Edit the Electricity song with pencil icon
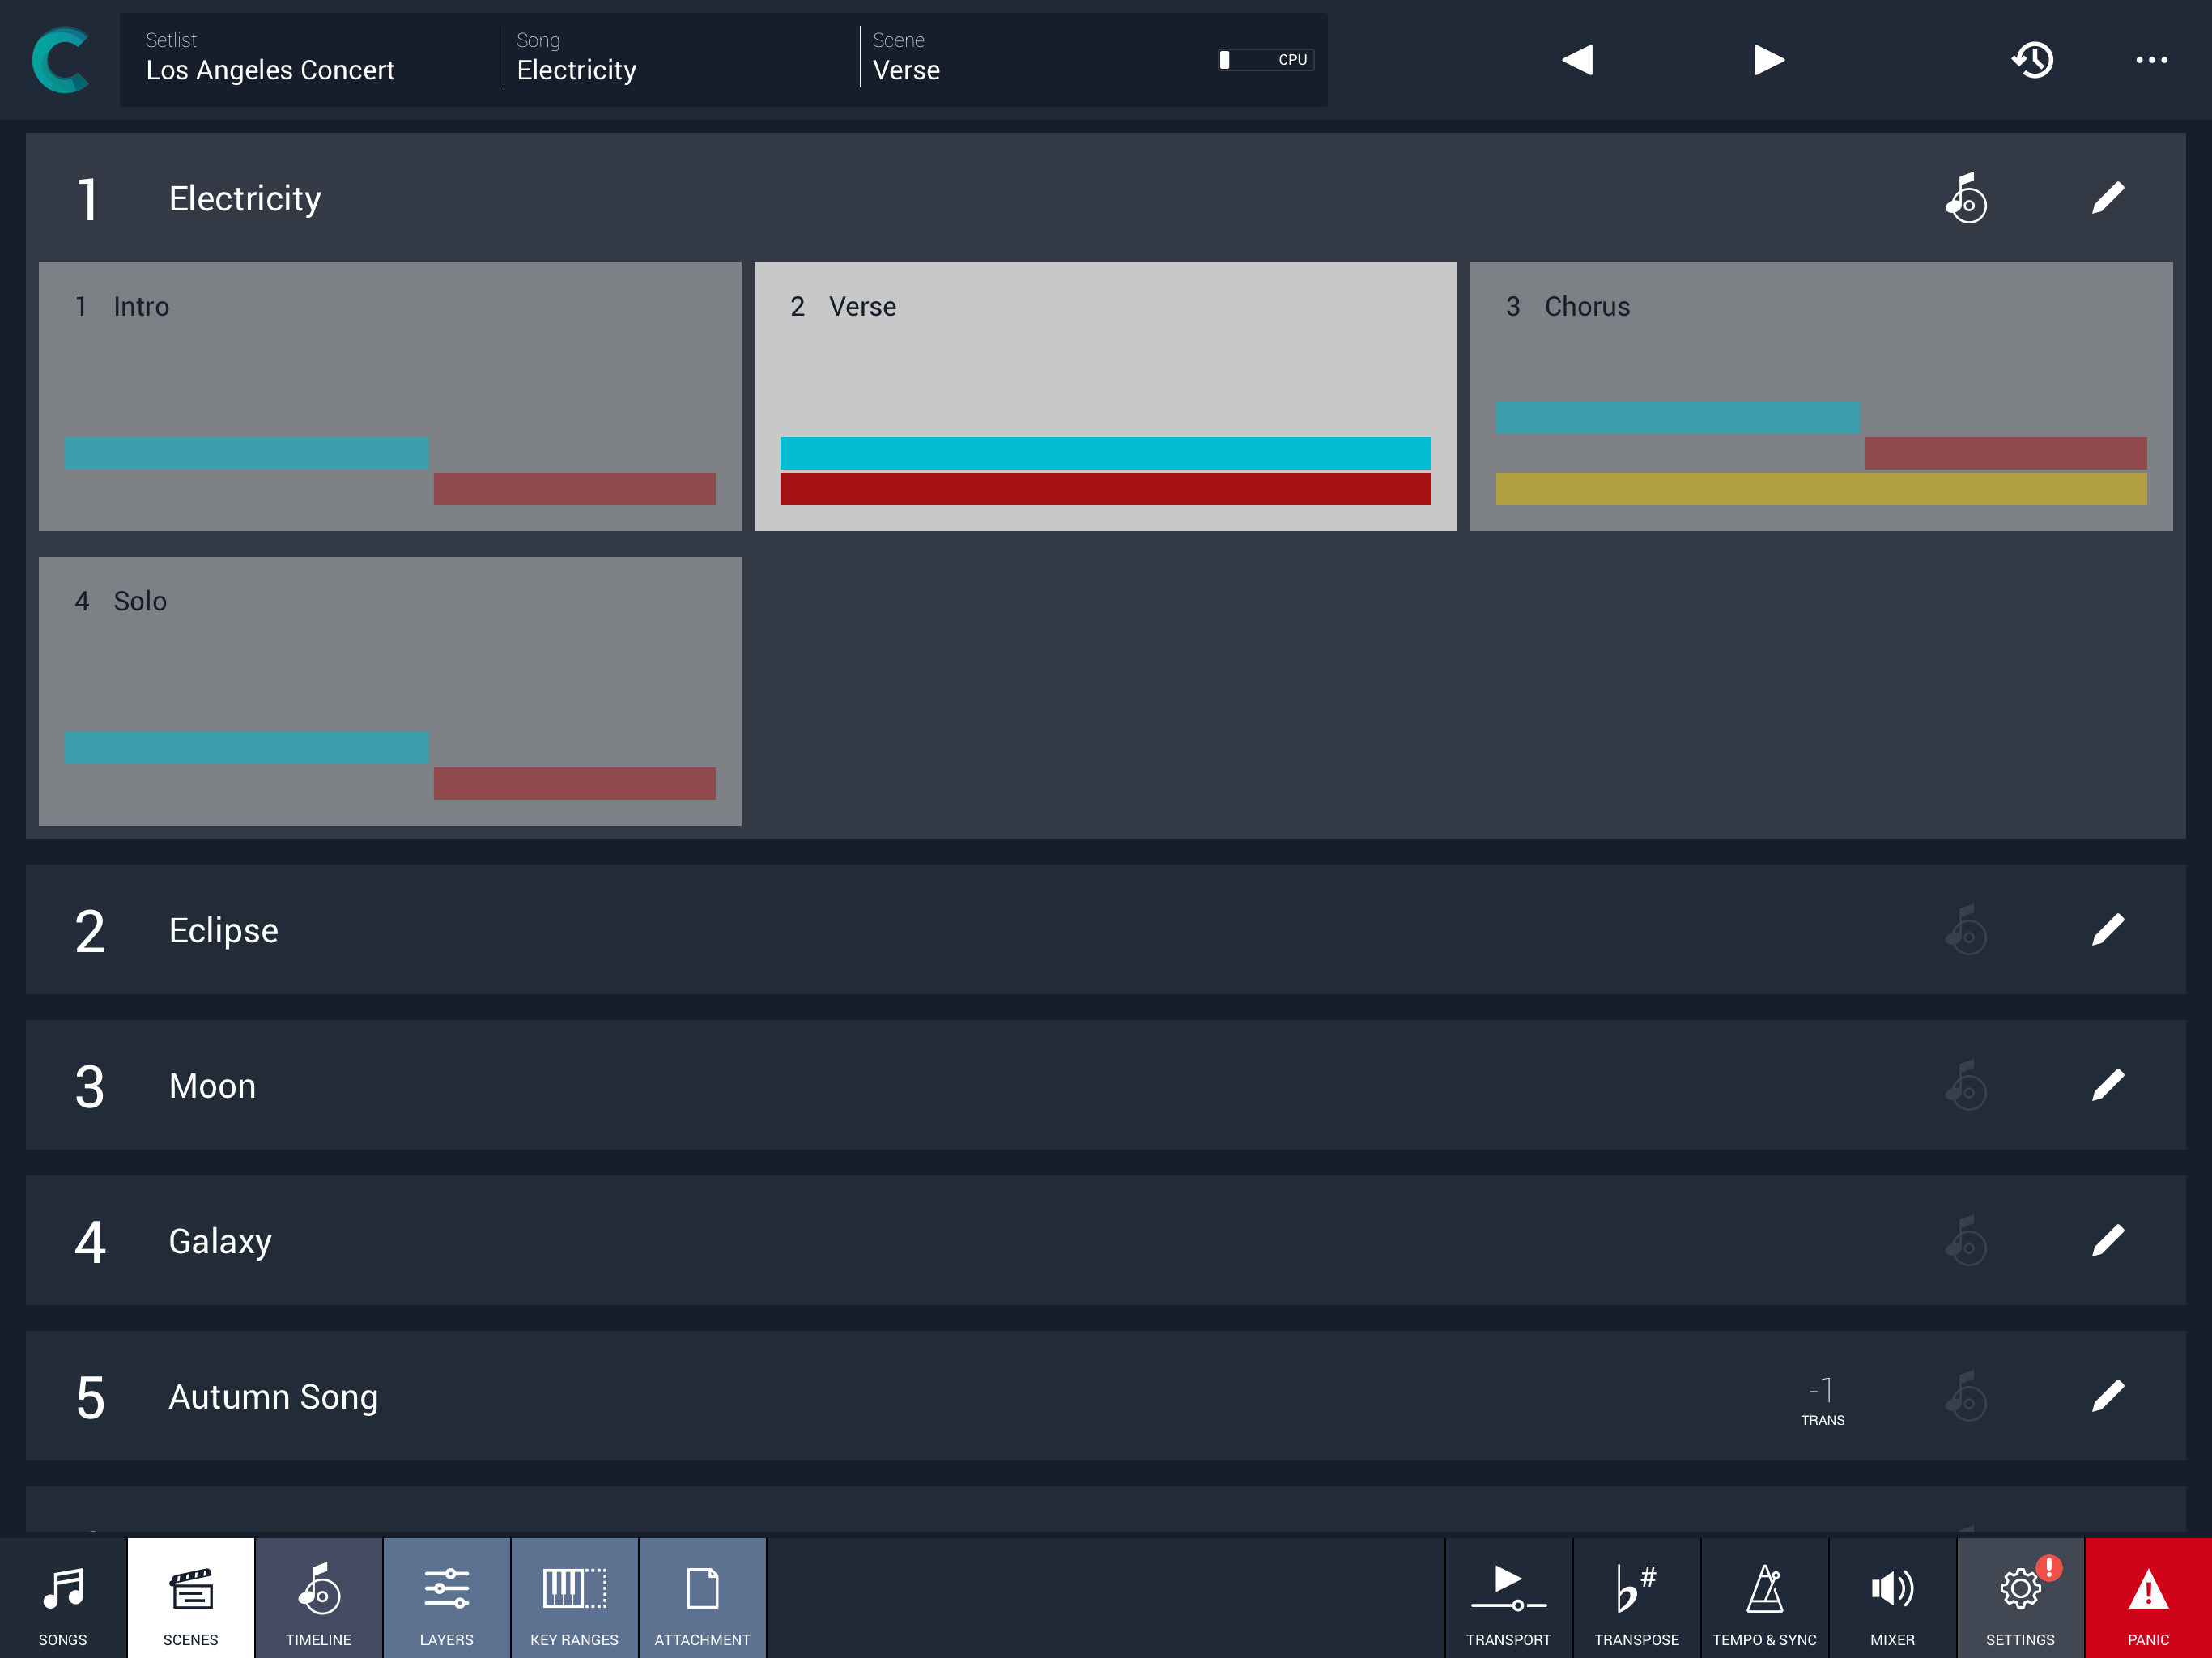 (2107, 198)
